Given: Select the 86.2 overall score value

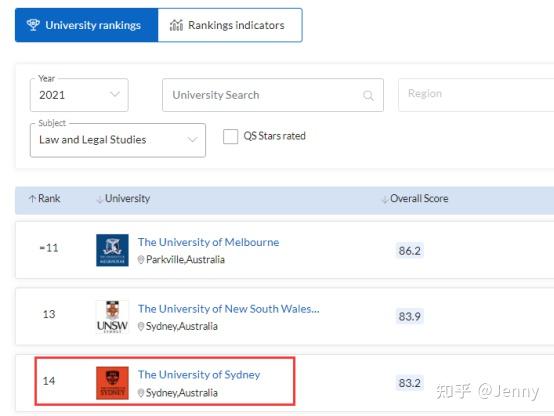Looking at the screenshot, I should click(409, 251).
